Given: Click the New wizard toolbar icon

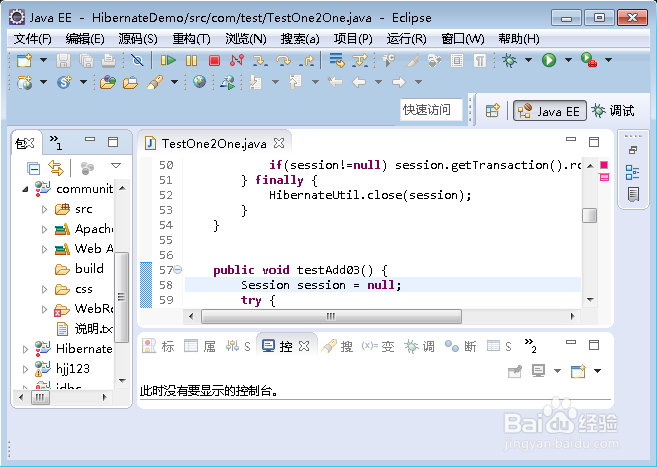Looking at the screenshot, I should point(24,60).
